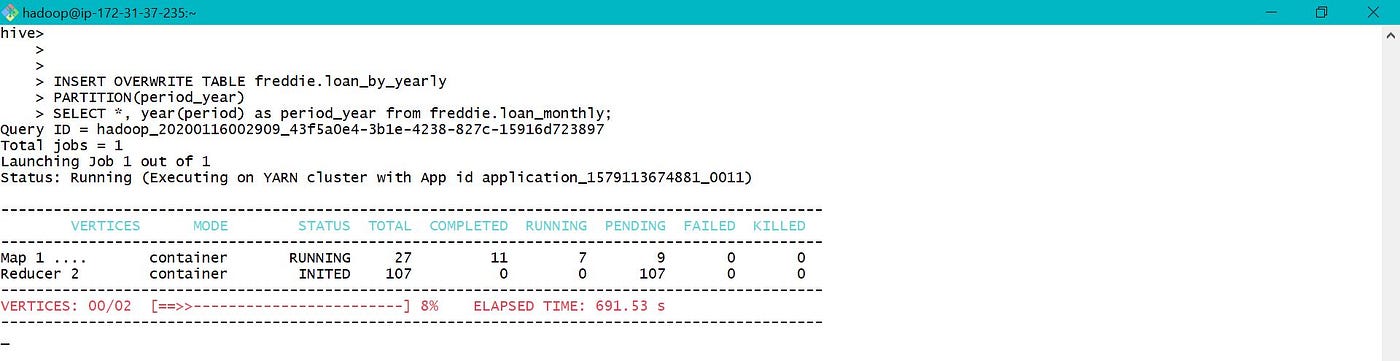Screen dimensions: 1400x361
Task: Click the MODE column header
Action: pyautogui.click(x=210, y=226)
